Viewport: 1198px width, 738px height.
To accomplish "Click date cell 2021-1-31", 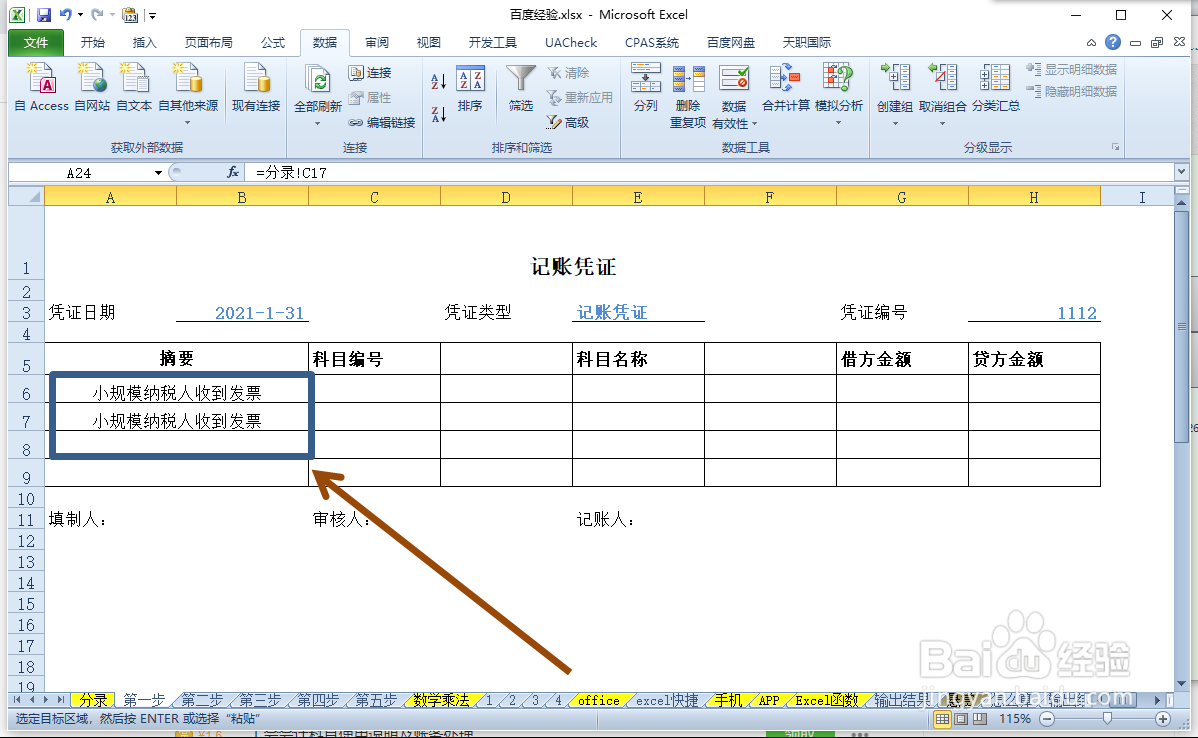I will [x=242, y=312].
